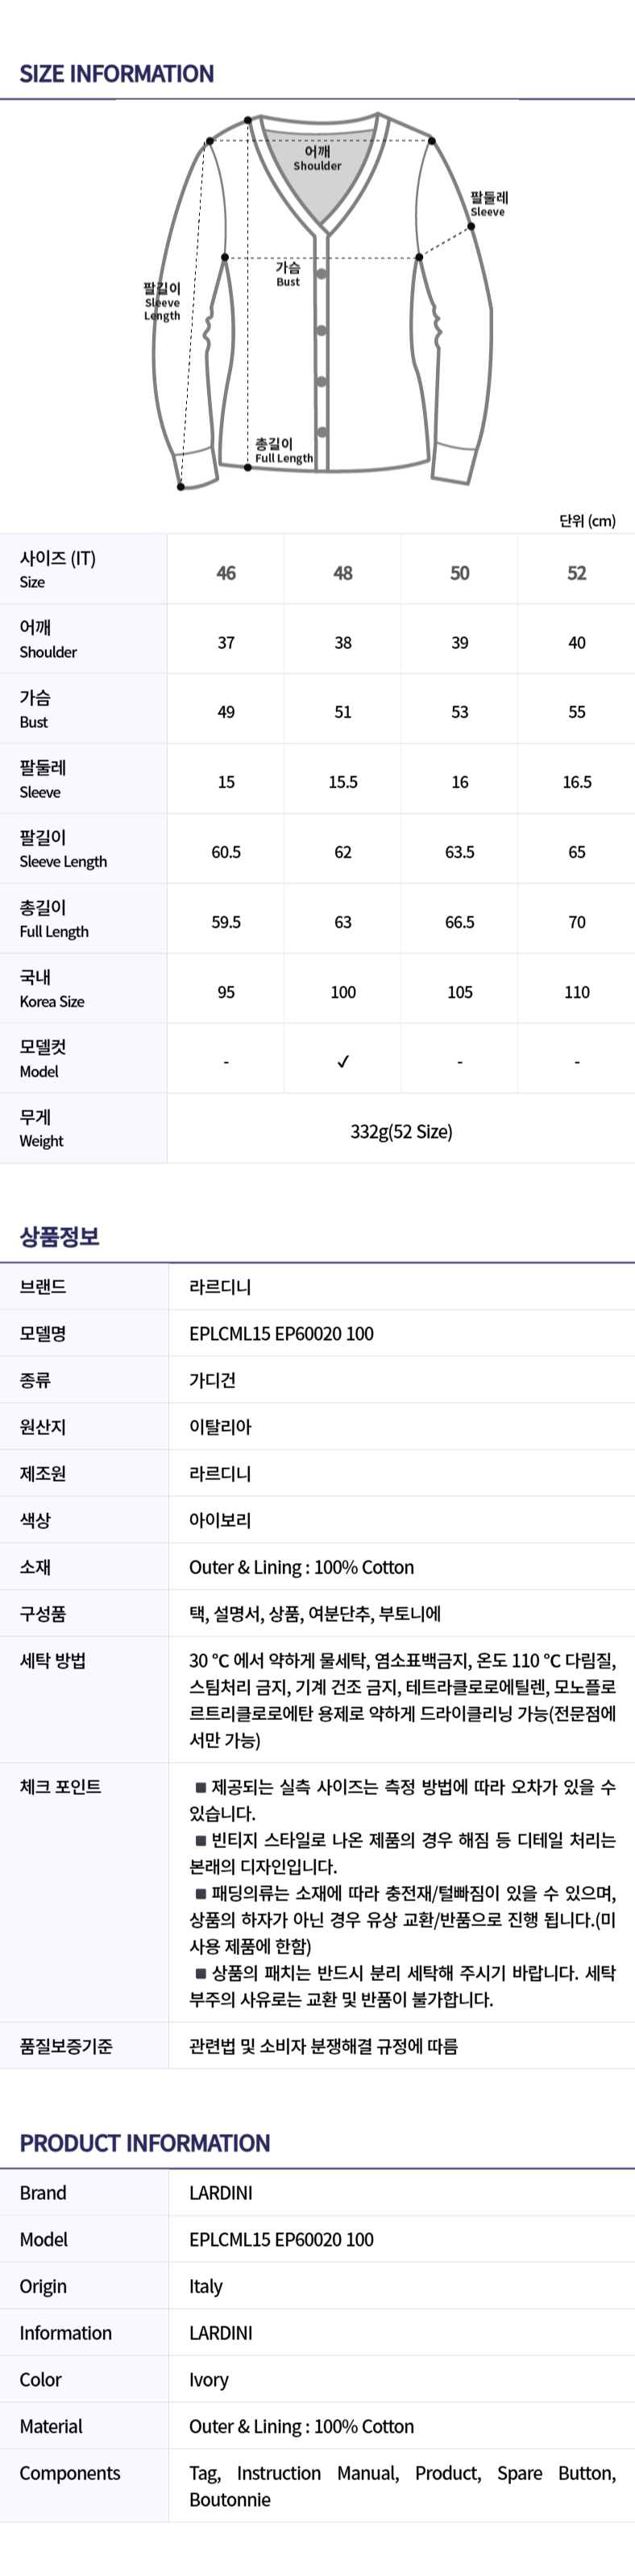This screenshot has width=635, height=2576.
Task: Click the Sleeve Length label on the diagram
Action: (162, 302)
